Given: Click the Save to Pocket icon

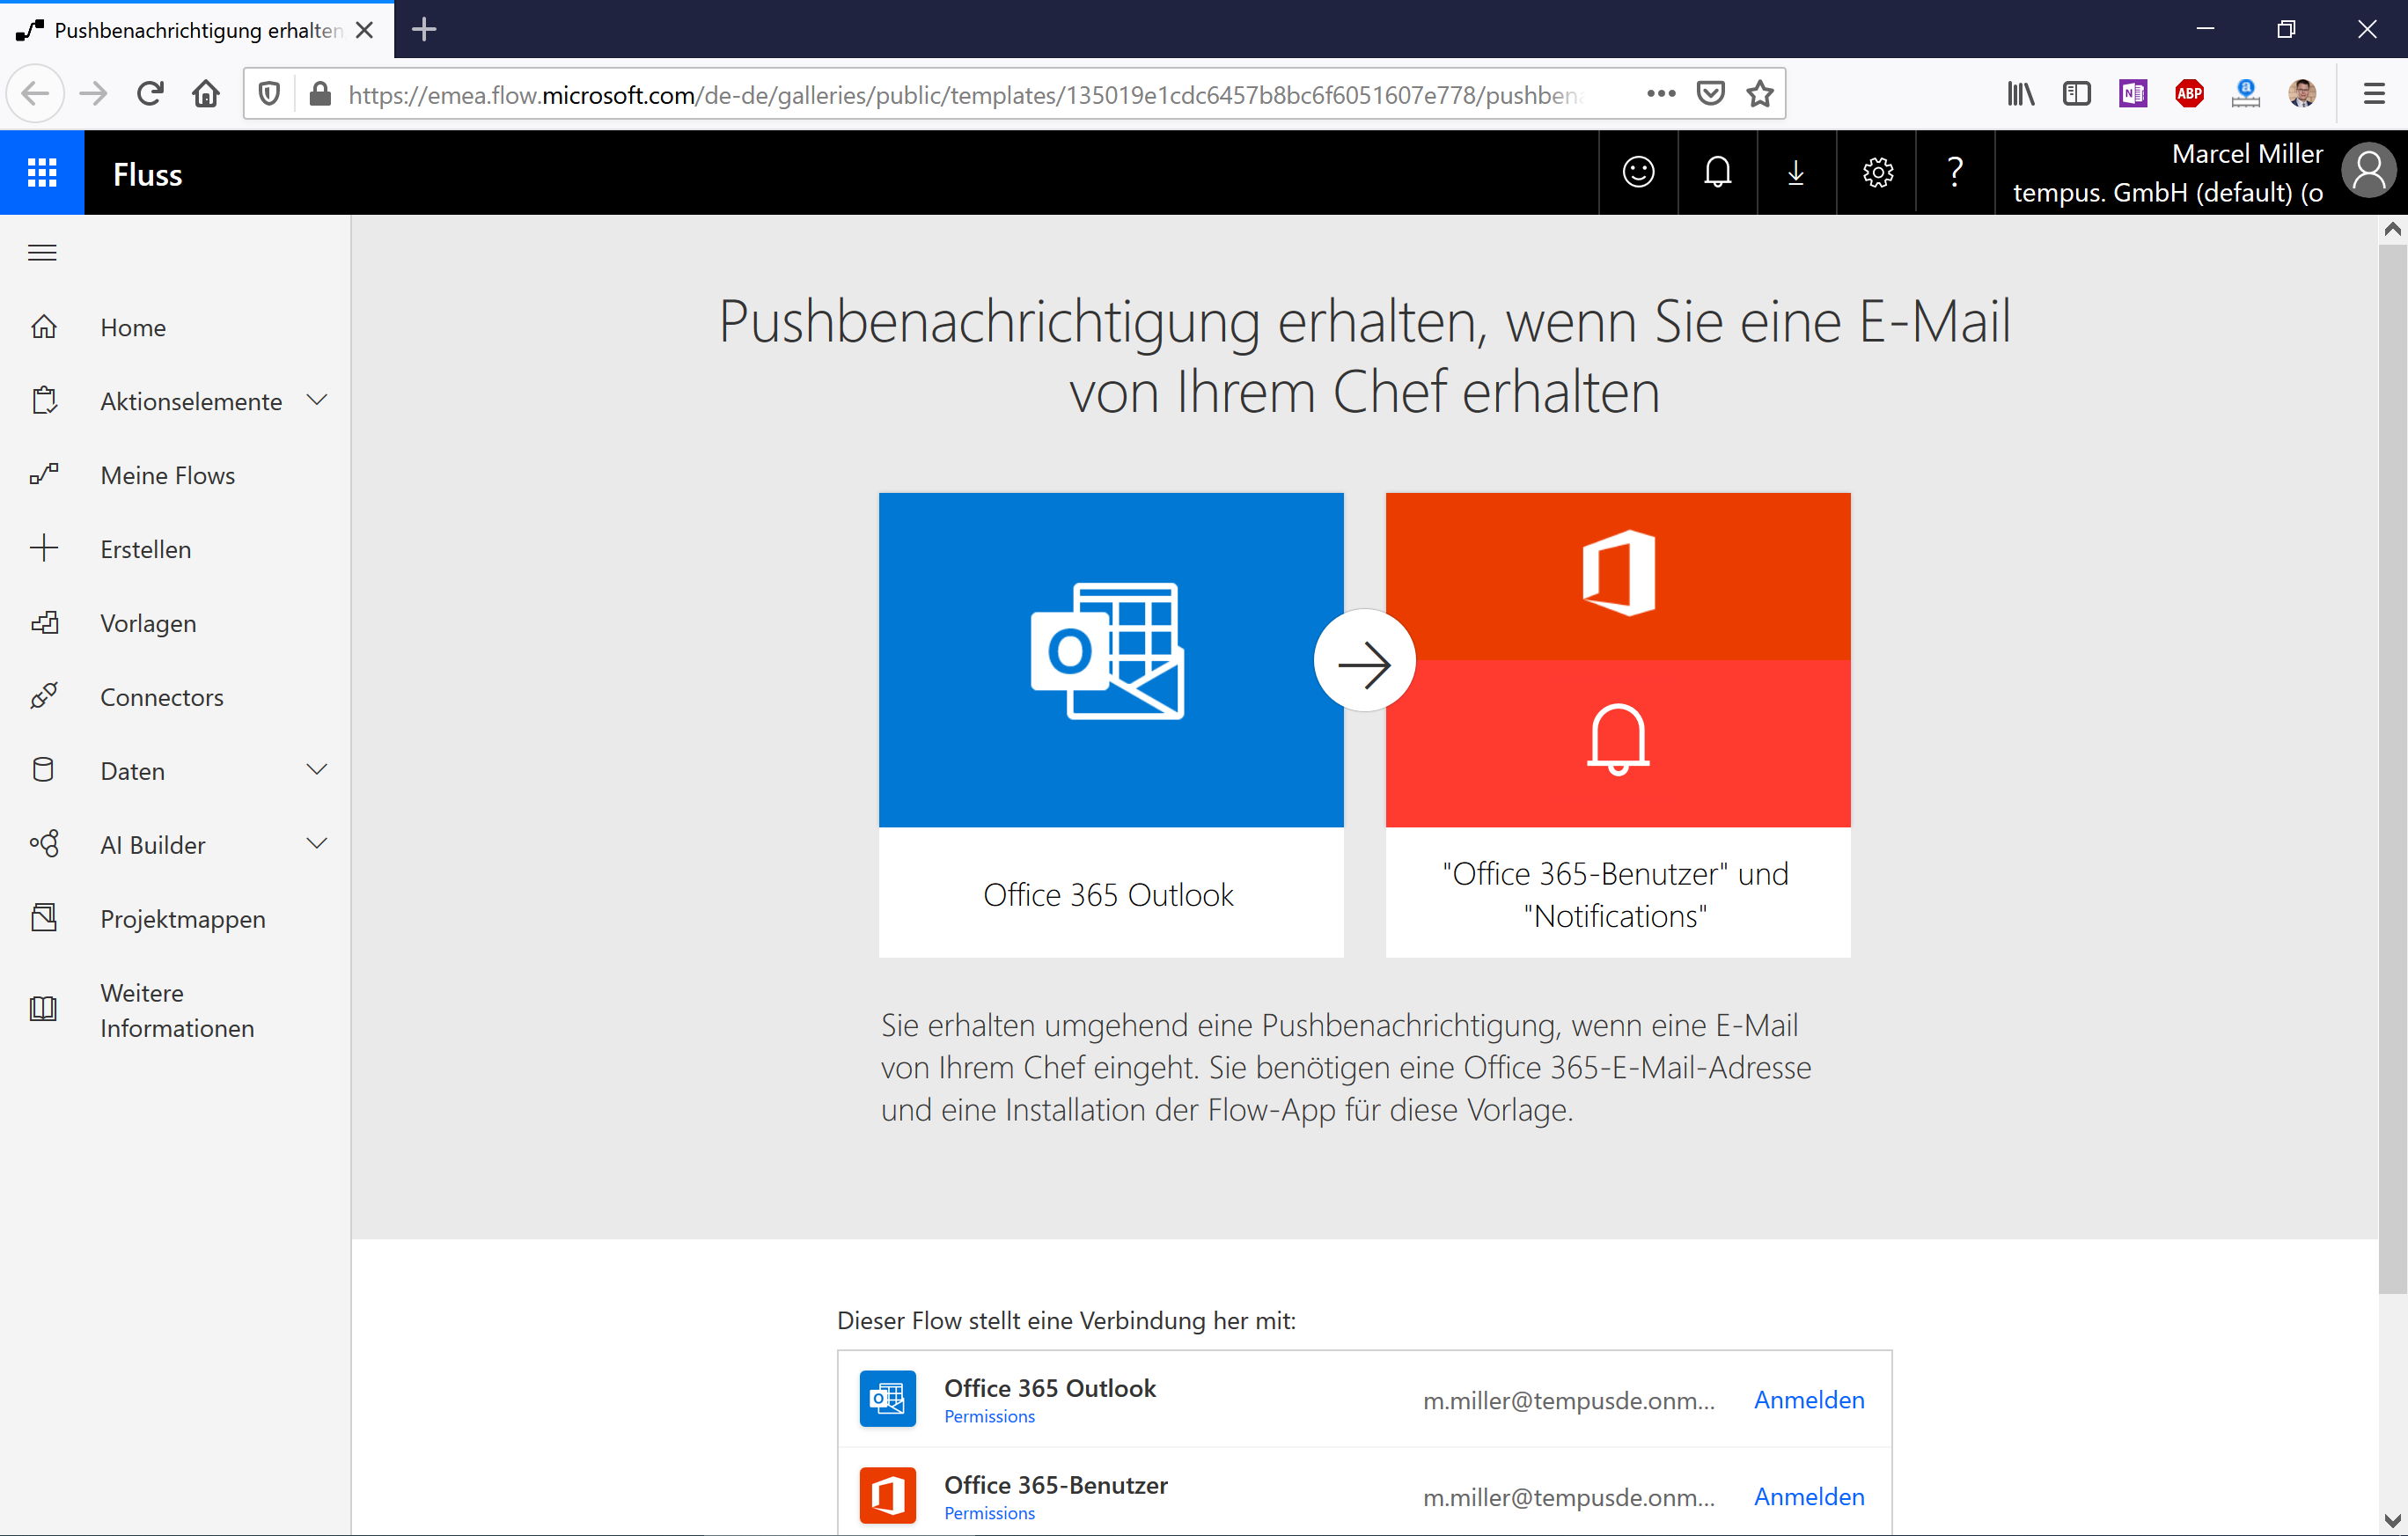Looking at the screenshot, I should tap(1711, 94).
